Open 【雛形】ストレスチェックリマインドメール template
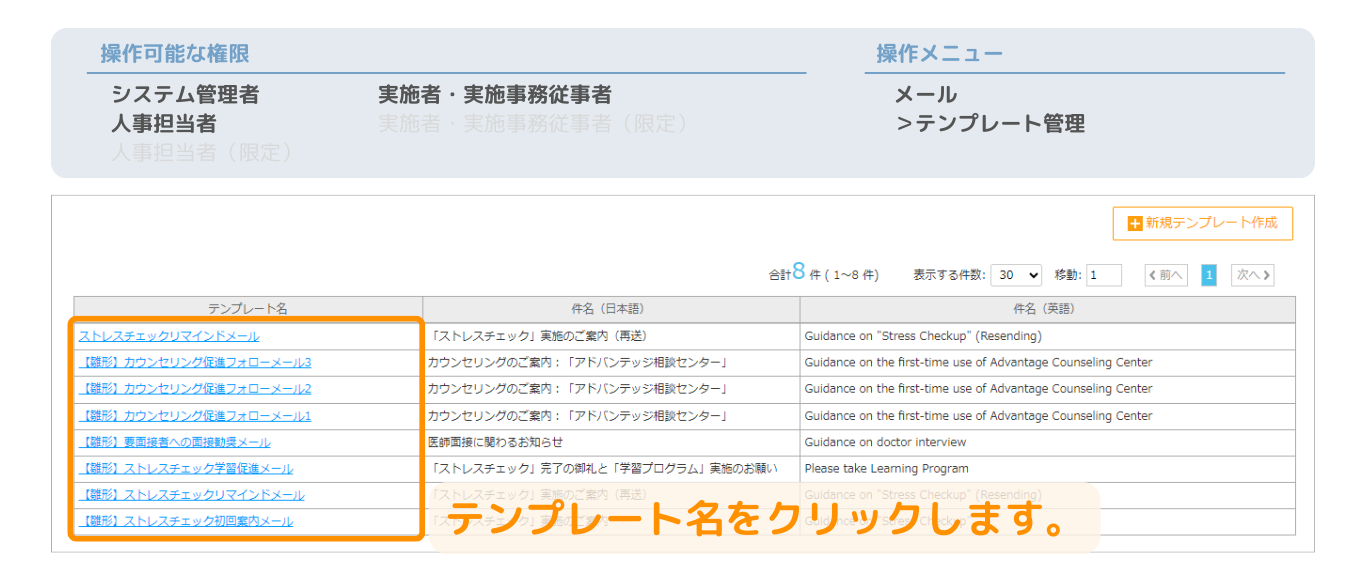The height and width of the screenshot is (581, 1366). click(x=192, y=495)
